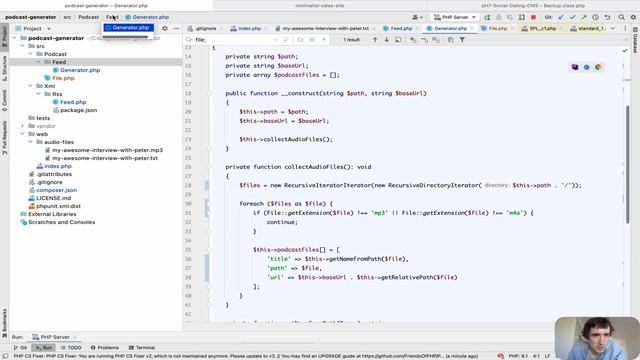
Task: Click the Git rollback undo icon
Action: 607,17
